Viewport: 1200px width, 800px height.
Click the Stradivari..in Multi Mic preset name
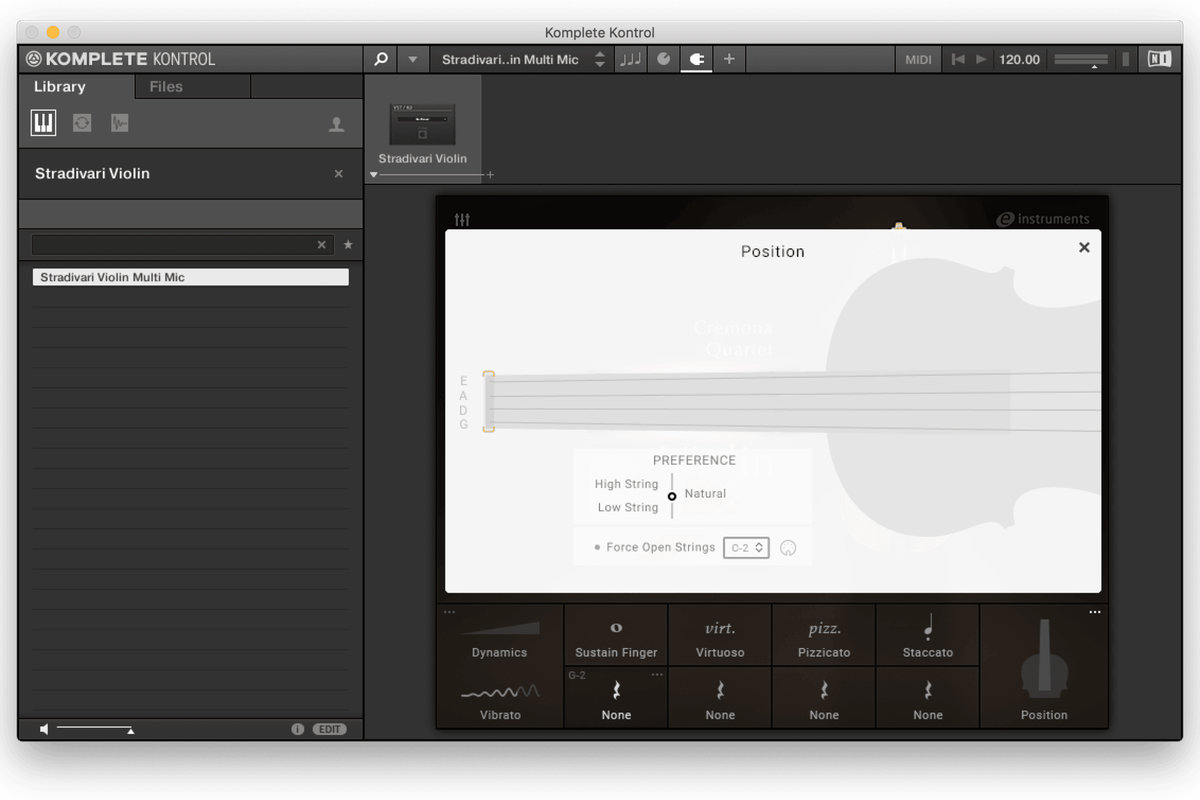tap(510, 59)
